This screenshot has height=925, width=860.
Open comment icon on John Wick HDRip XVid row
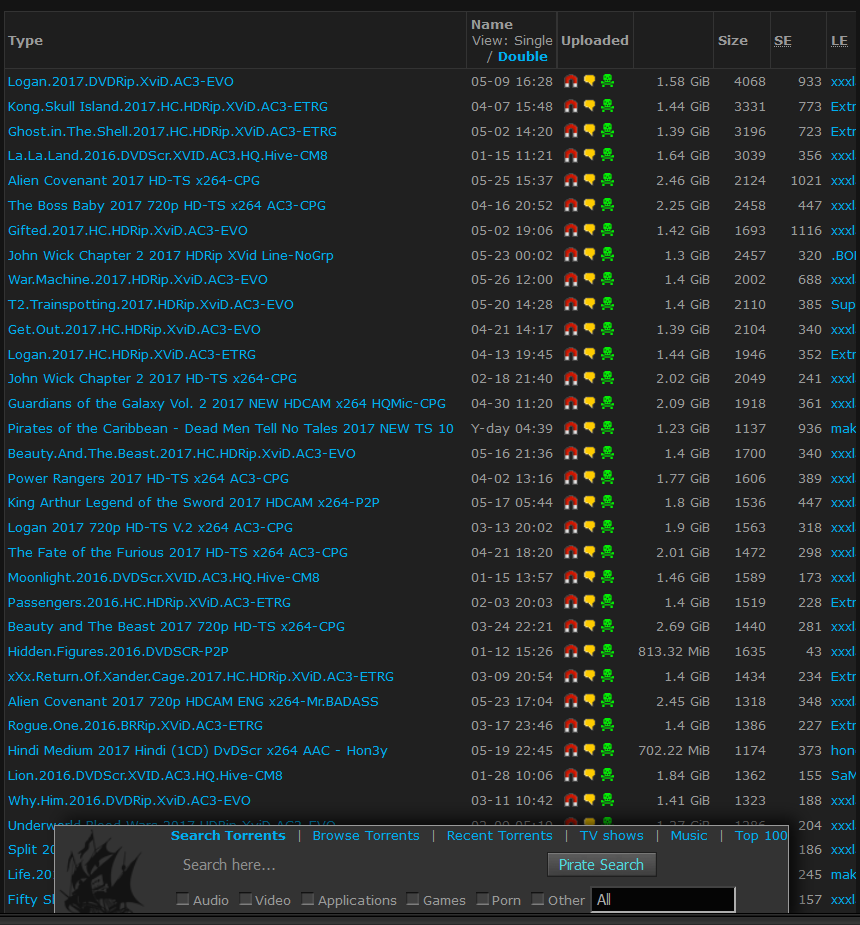[x=589, y=255]
